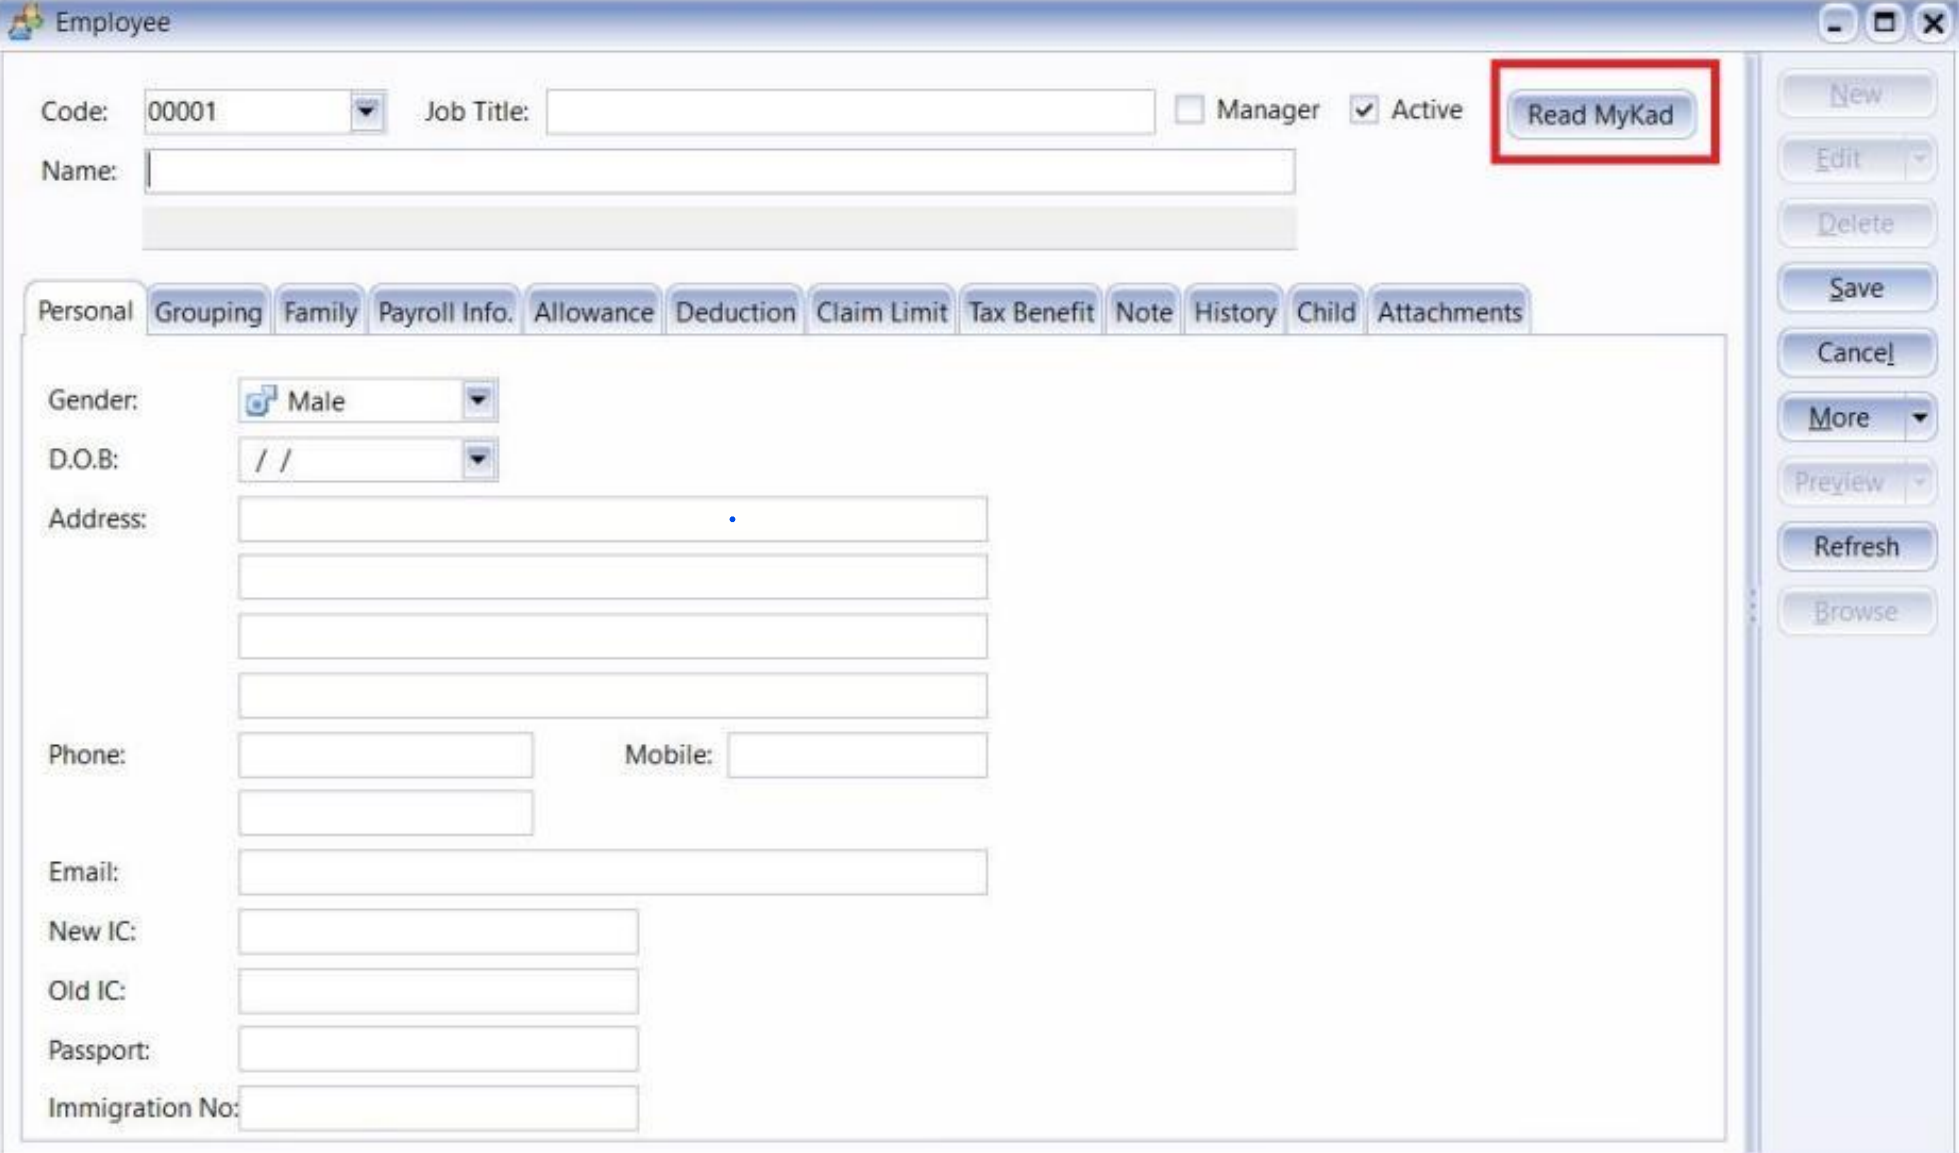Click the Employee window title icon
1959x1153 pixels.
point(26,21)
